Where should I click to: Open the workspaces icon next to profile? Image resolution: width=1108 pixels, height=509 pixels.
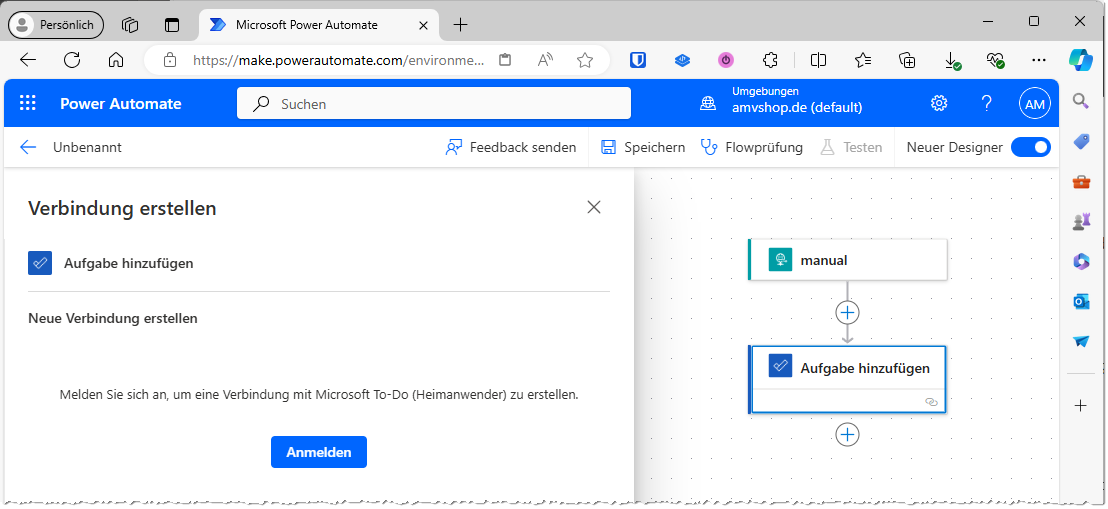pos(129,25)
